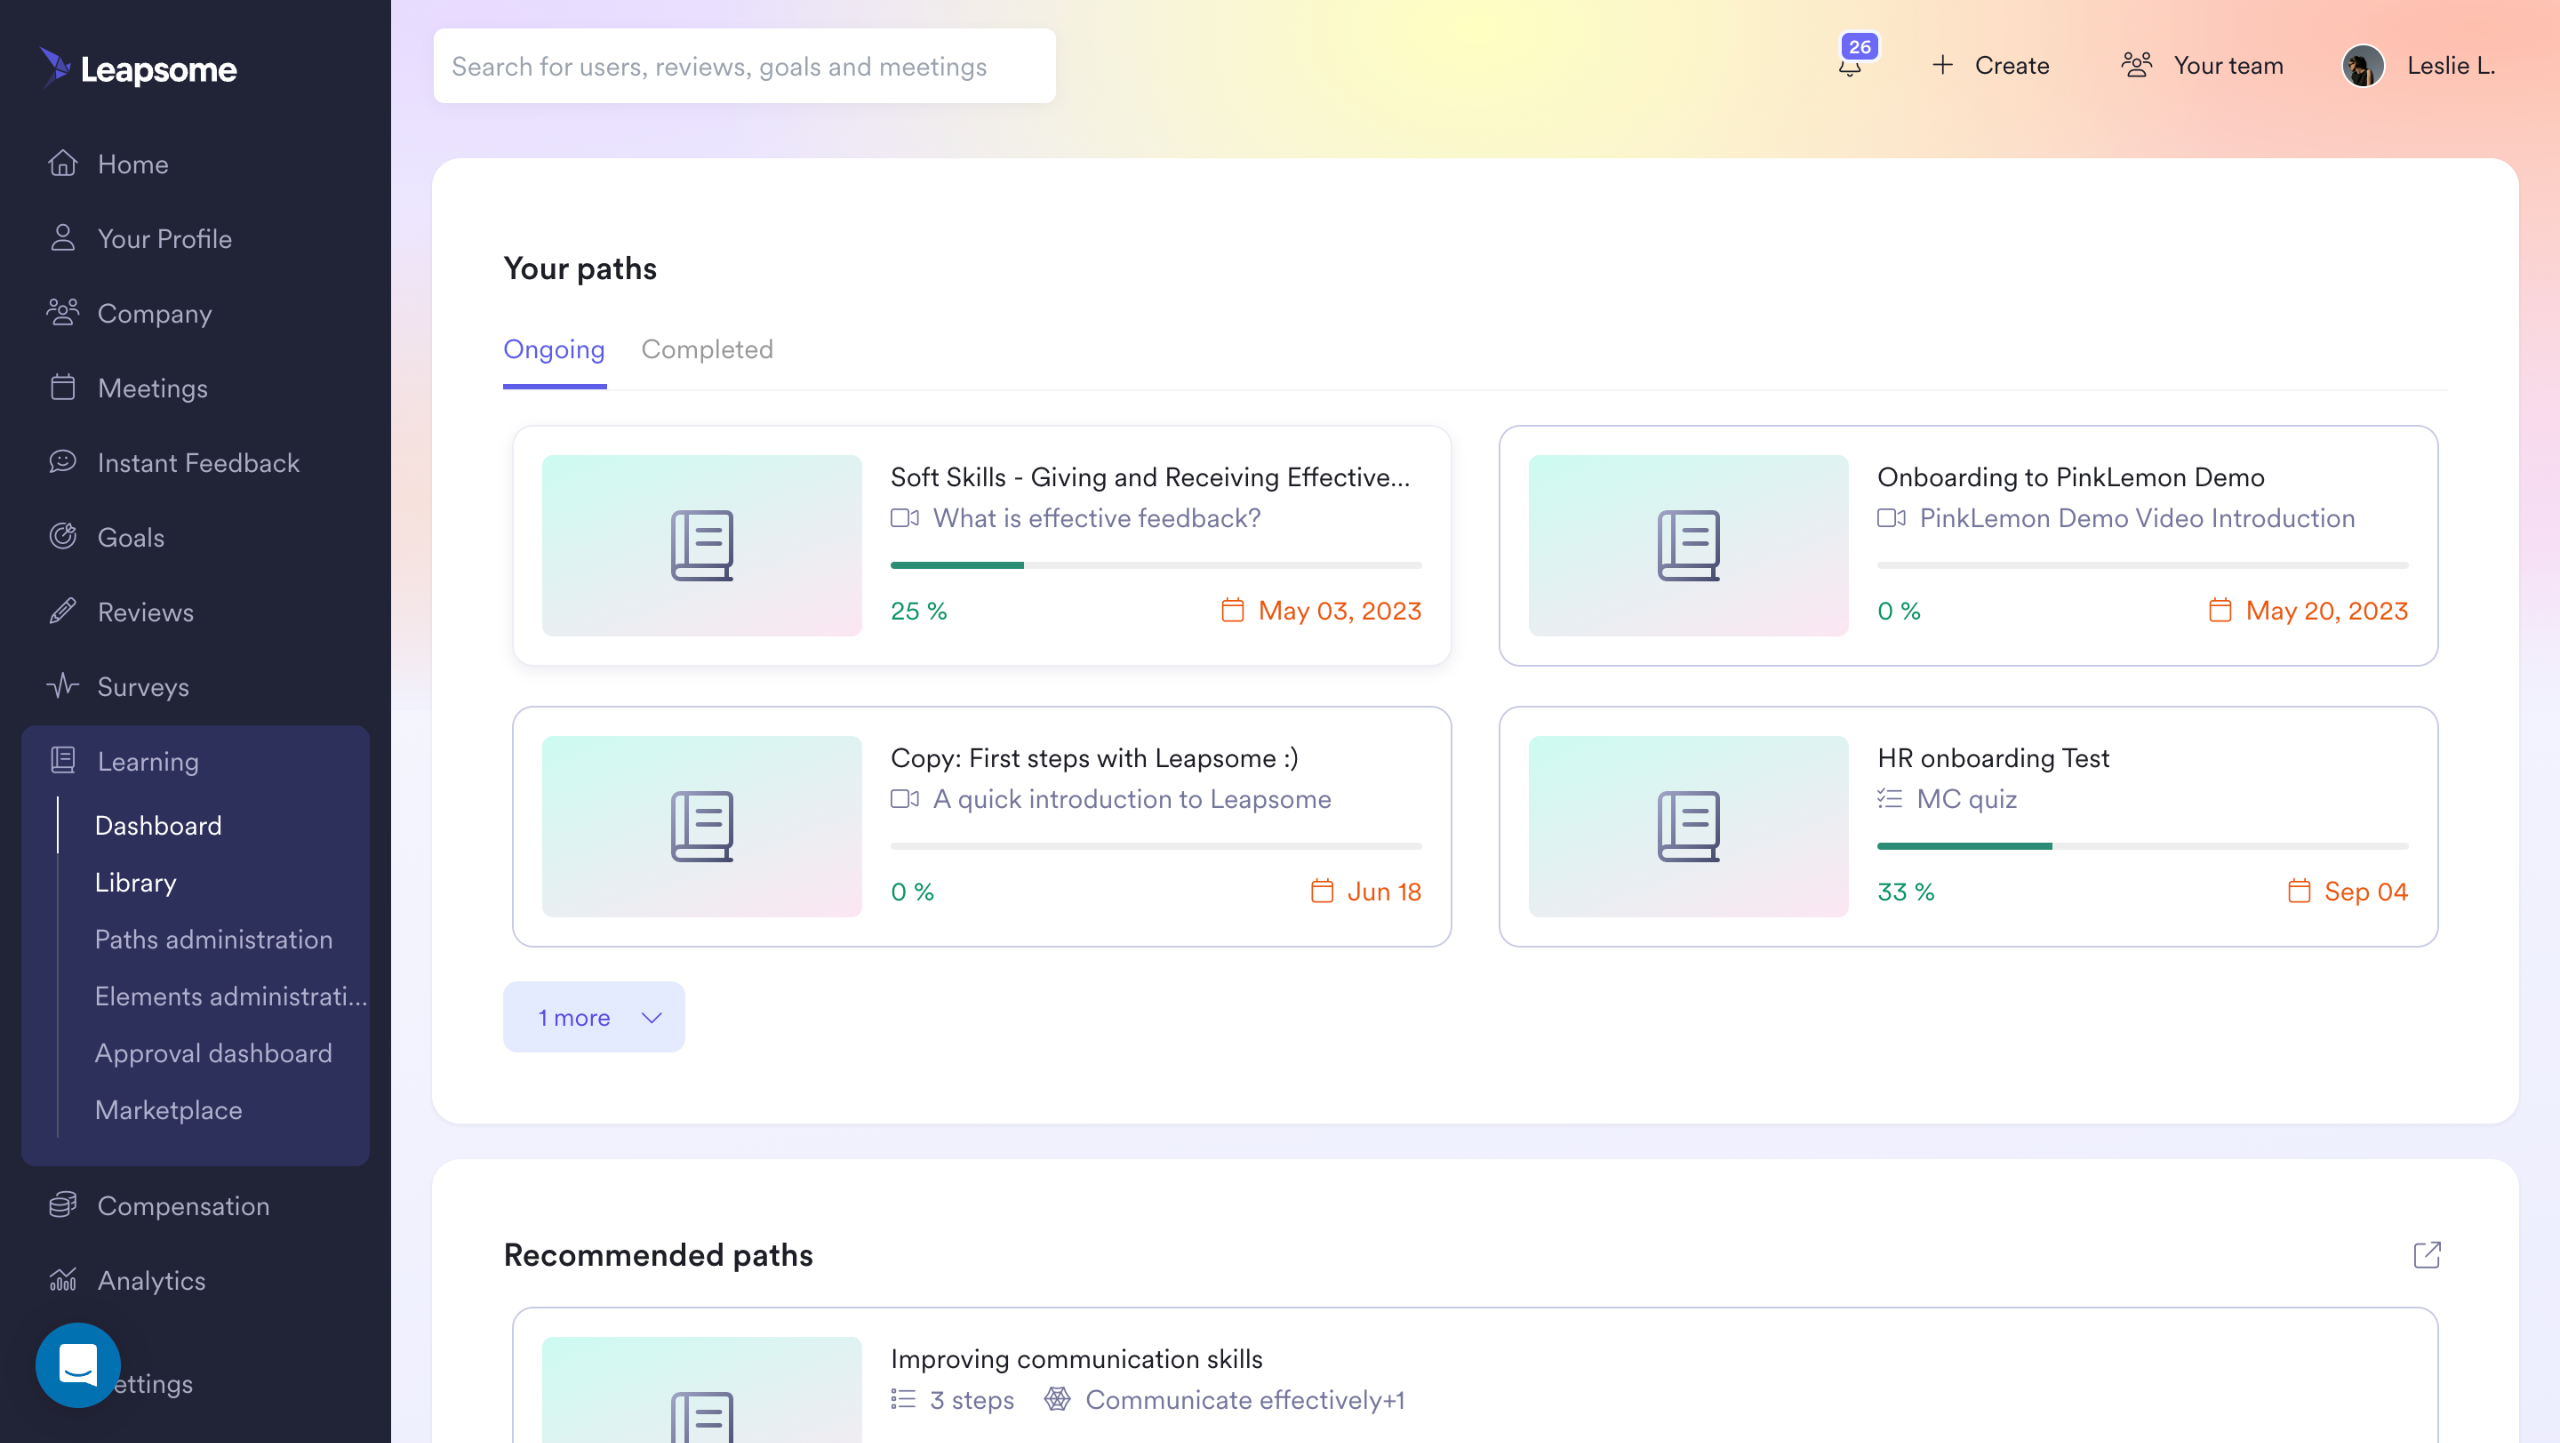The width and height of the screenshot is (2560, 1443).
Task: Open the Library item under Learning
Action: tap(136, 882)
